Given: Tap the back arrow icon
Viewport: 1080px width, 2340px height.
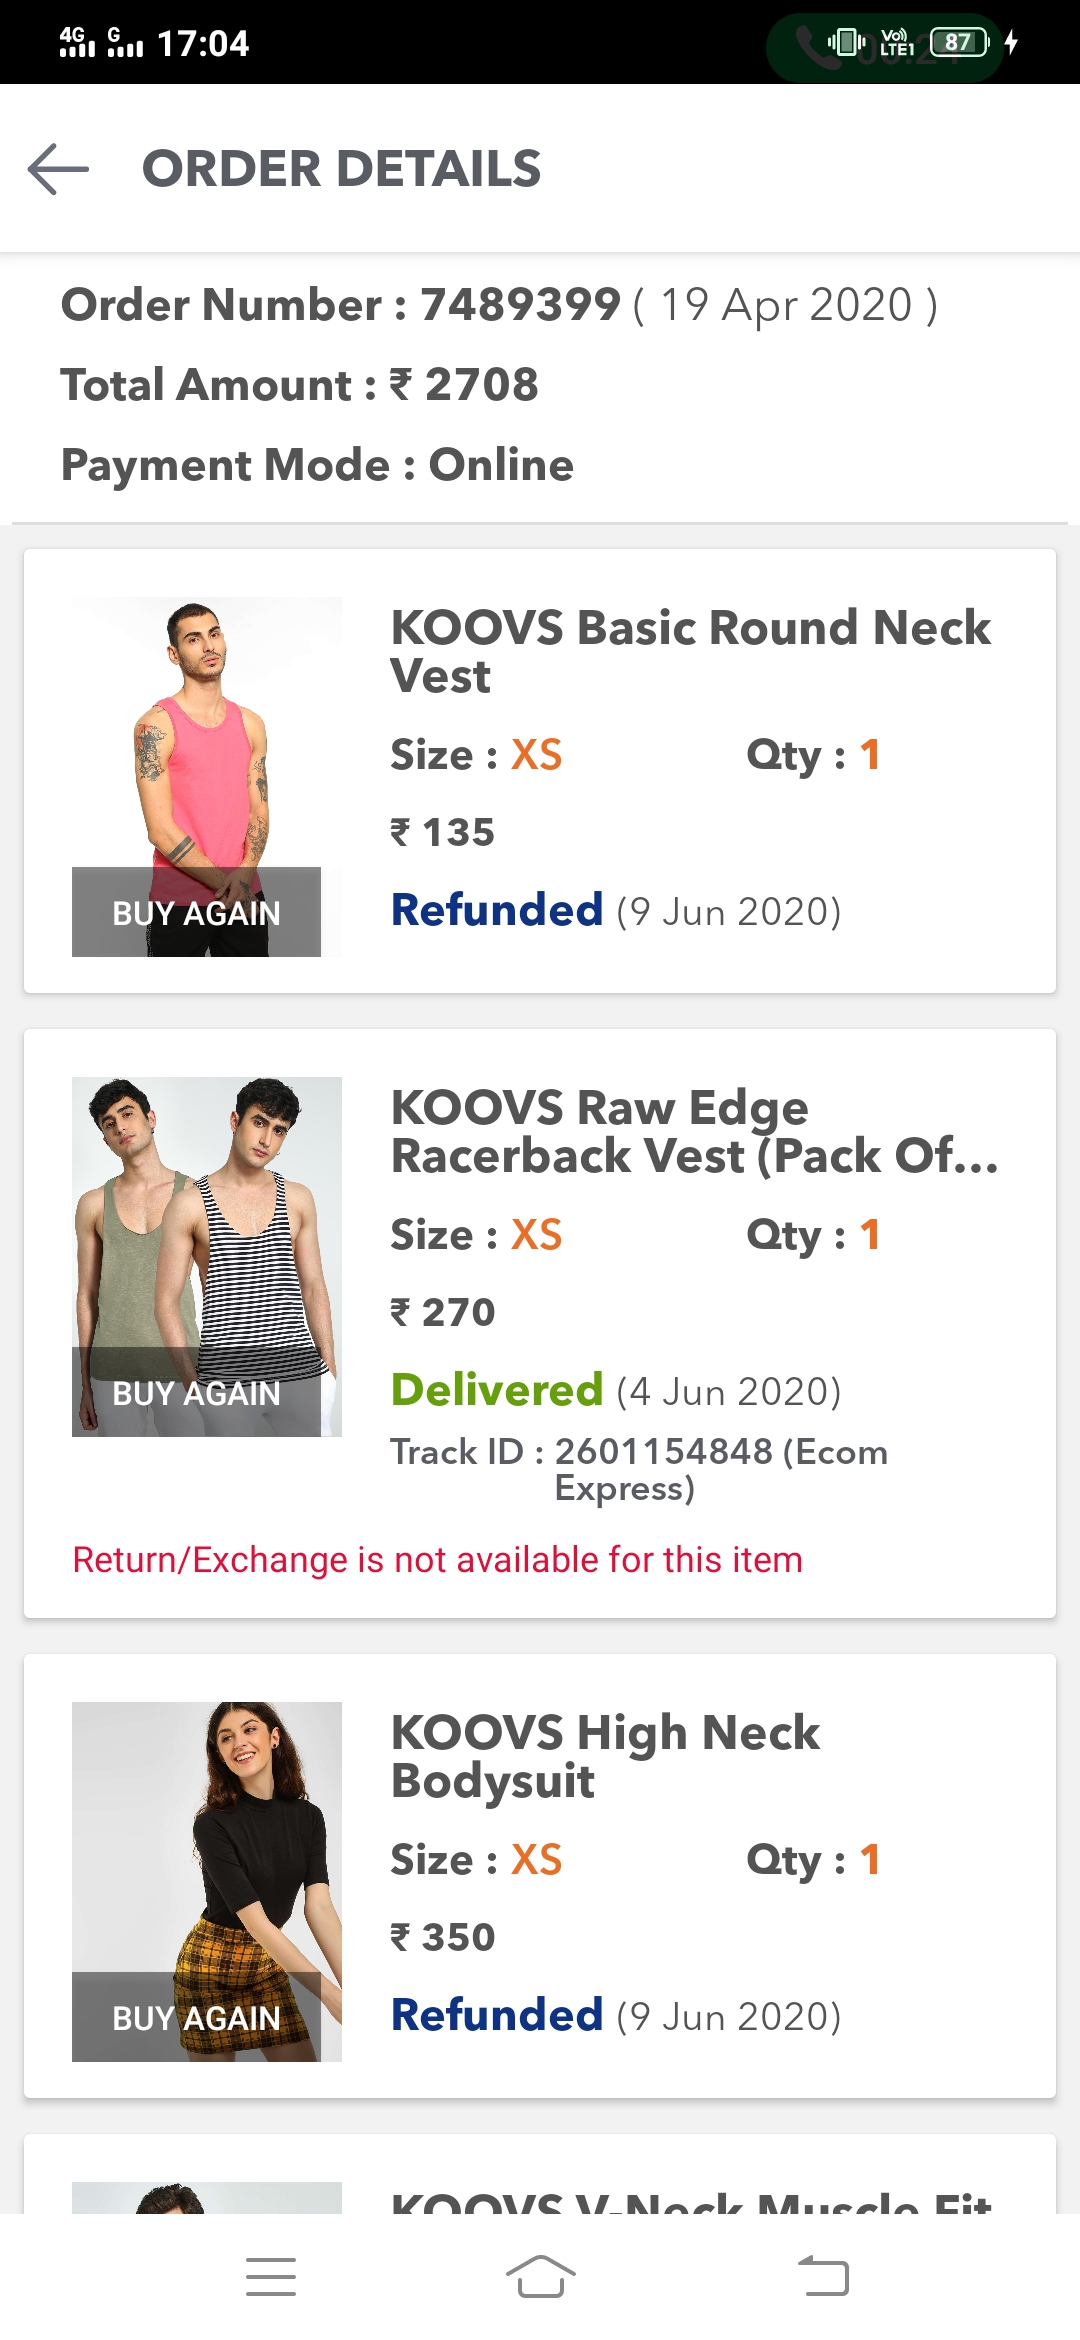Looking at the screenshot, I should pyautogui.click(x=58, y=169).
